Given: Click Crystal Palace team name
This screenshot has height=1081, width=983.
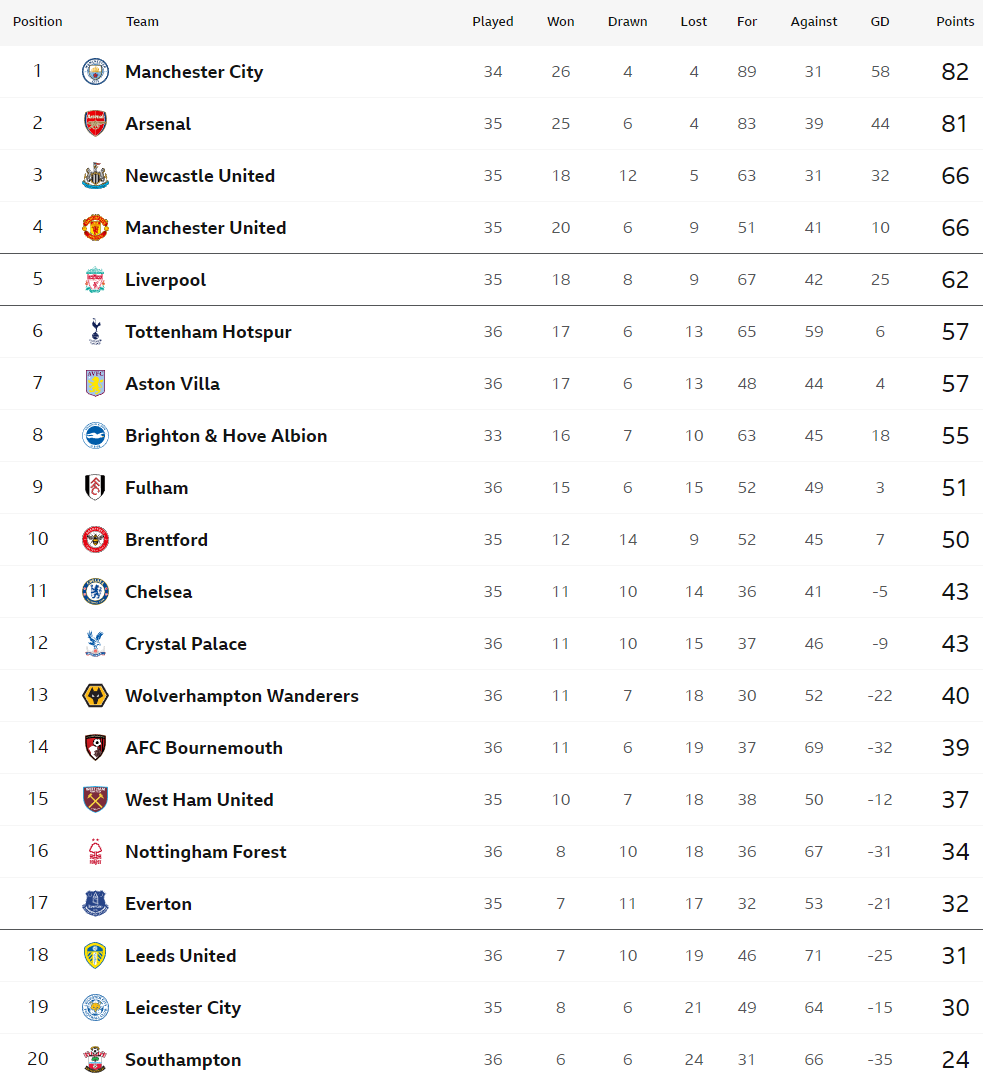Looking at the screenshot, I should coord(186,644).
